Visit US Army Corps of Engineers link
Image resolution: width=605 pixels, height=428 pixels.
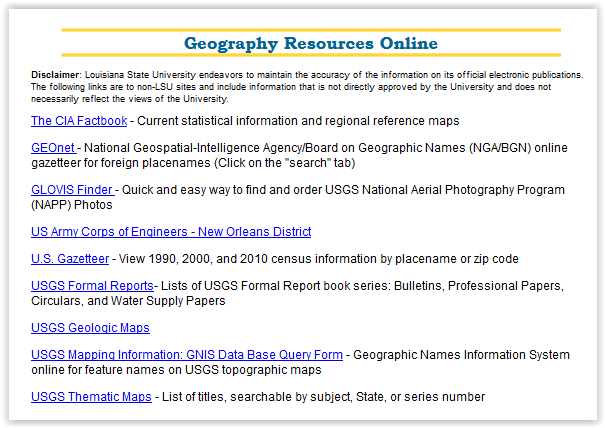(171, 232)
